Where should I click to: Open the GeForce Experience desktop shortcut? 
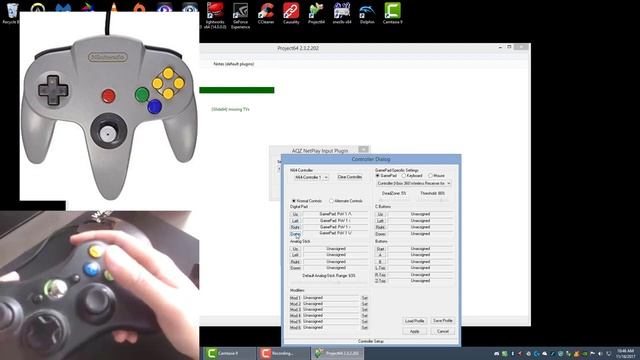coord(240,15)
